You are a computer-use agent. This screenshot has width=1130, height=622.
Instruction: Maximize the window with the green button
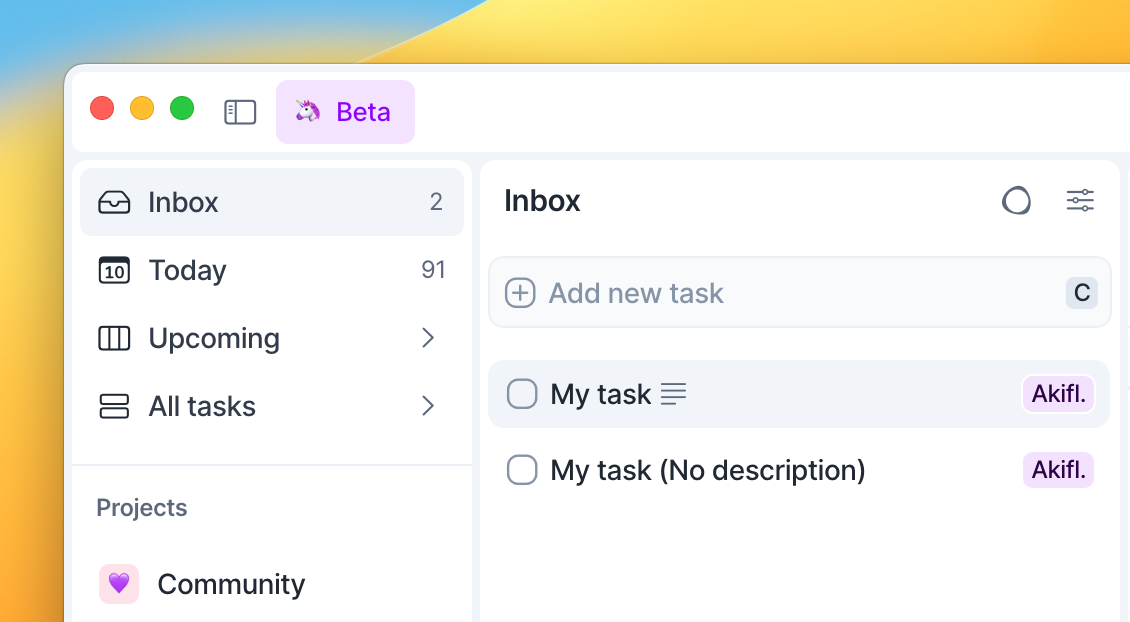tap(182, 108)
